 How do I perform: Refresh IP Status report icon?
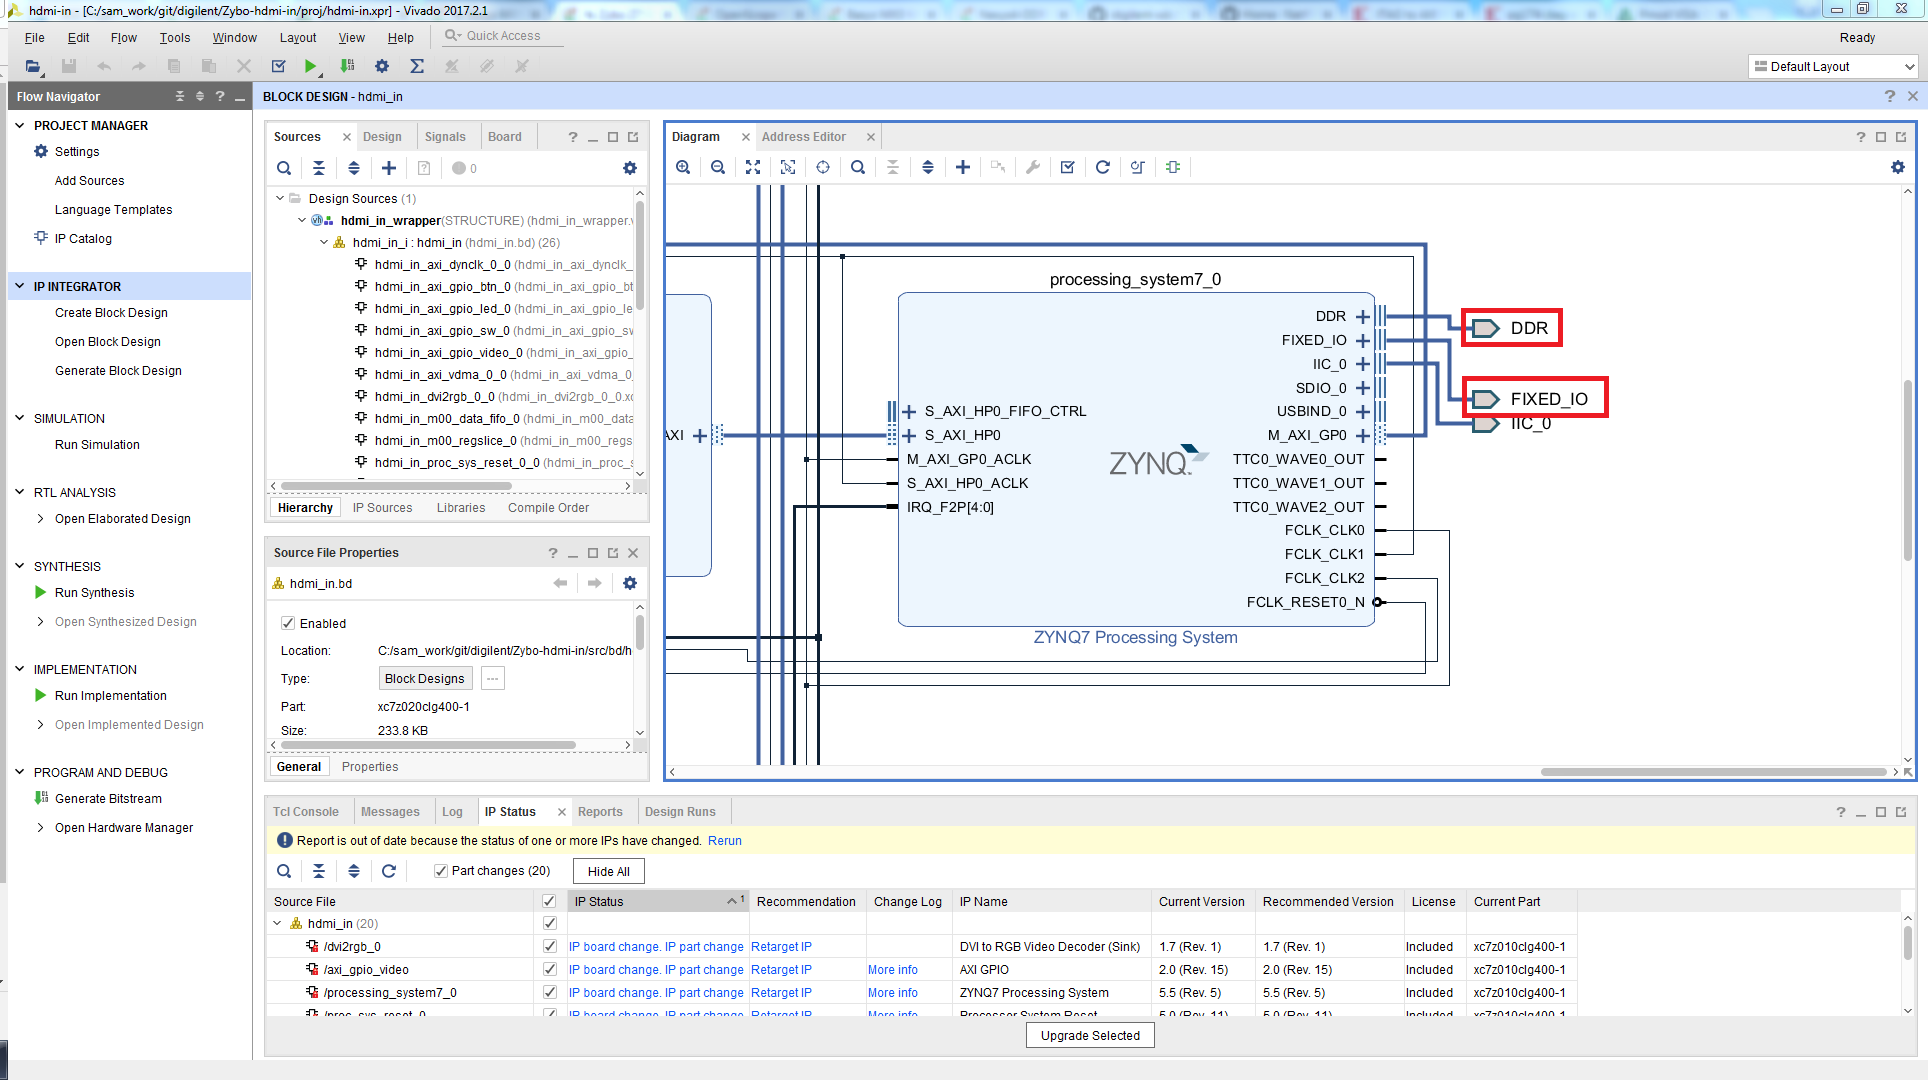(389, 871)
